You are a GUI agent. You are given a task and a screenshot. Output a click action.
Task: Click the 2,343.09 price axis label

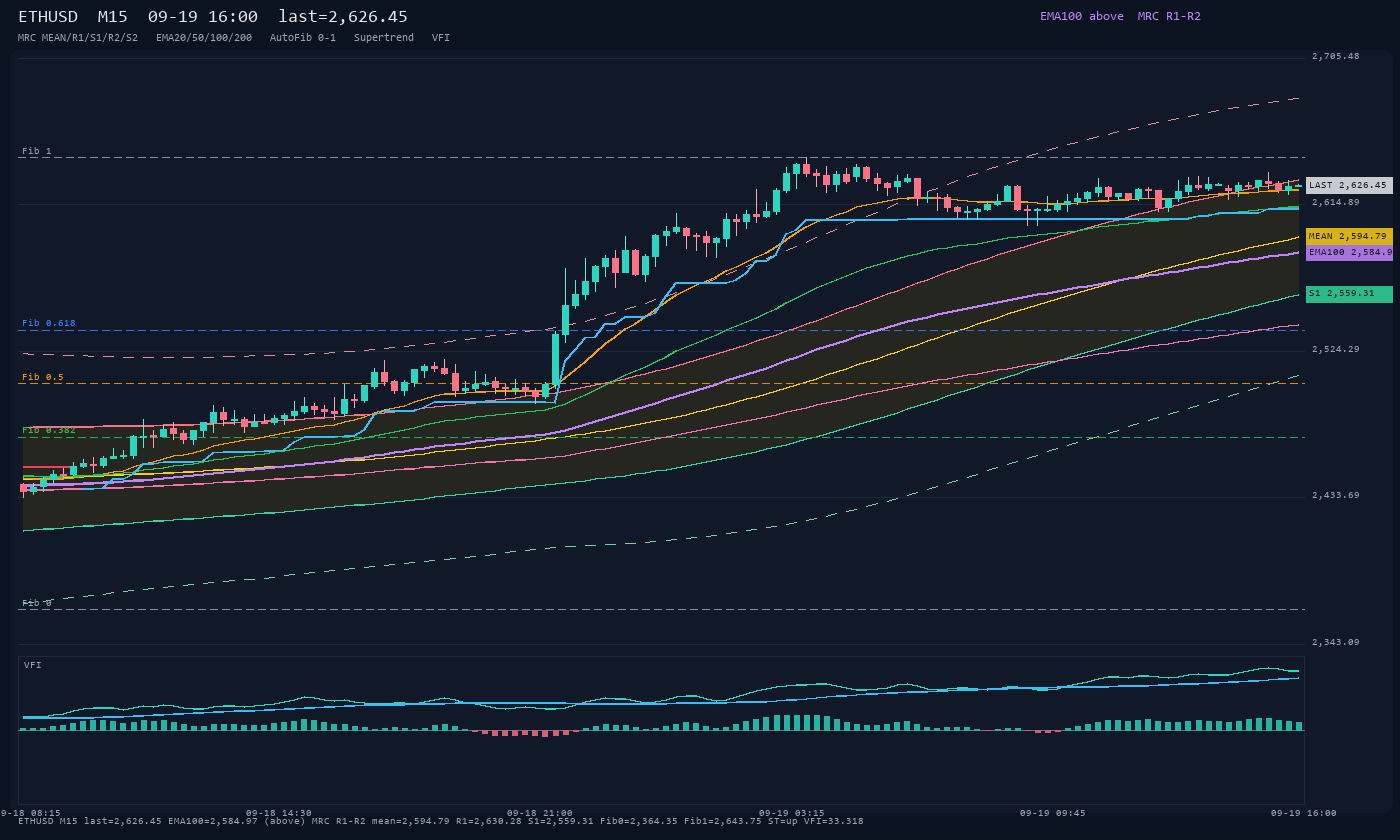click(x=1336, y=643)
